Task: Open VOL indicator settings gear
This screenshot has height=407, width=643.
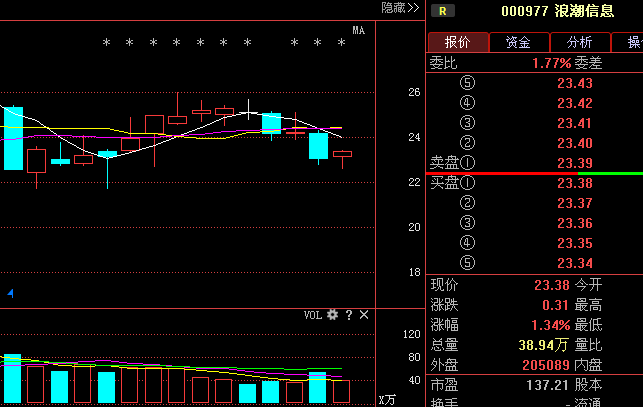Action: tap(332, 315)
